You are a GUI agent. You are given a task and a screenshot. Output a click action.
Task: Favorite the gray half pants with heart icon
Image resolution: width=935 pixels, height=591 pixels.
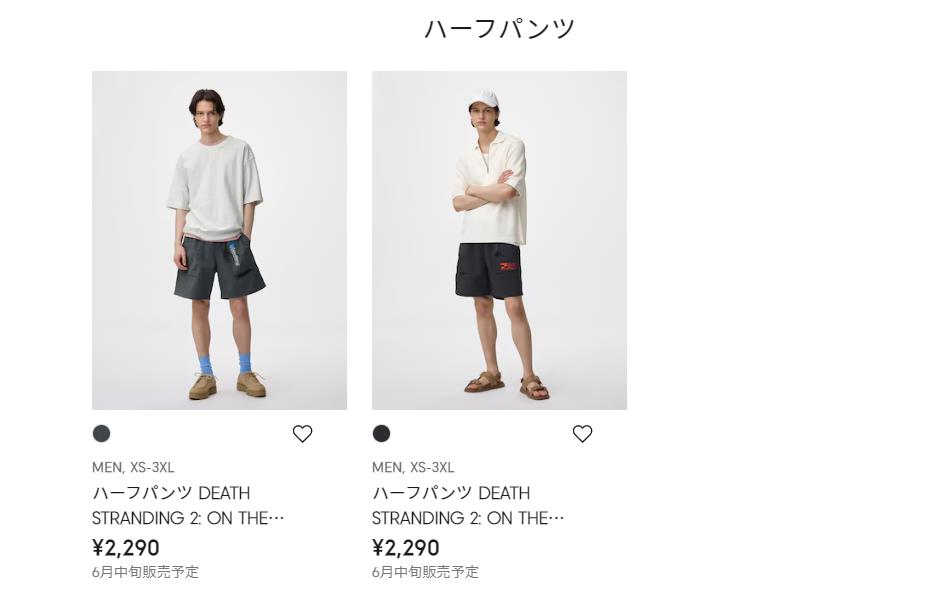(x=302, y=433)
